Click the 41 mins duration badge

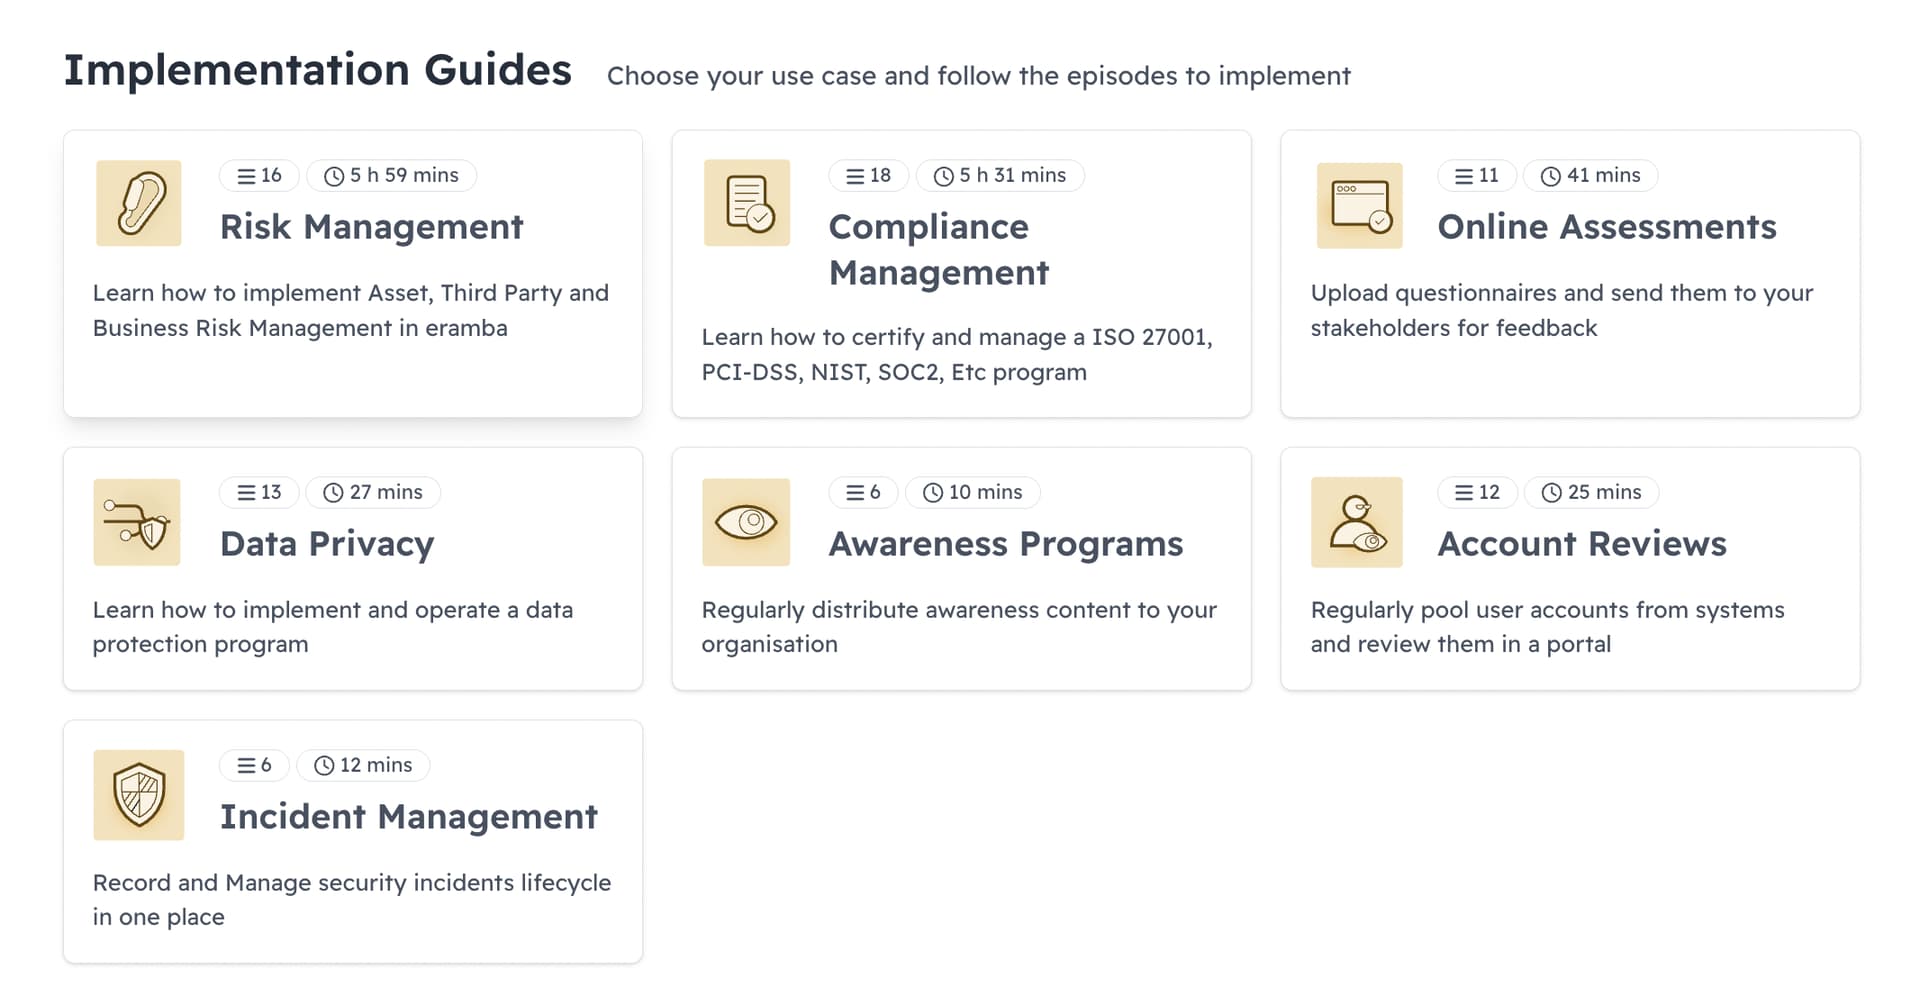[x=1590, y=175]
